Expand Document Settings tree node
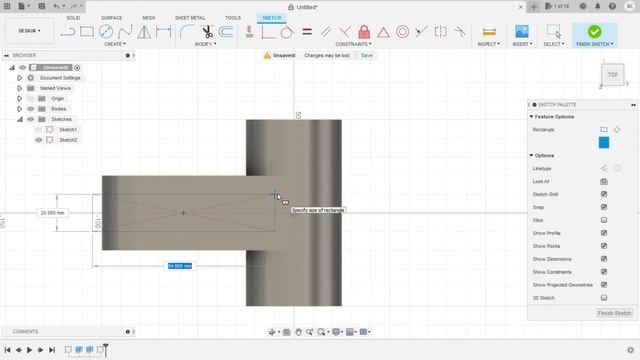 pos(19,78)
